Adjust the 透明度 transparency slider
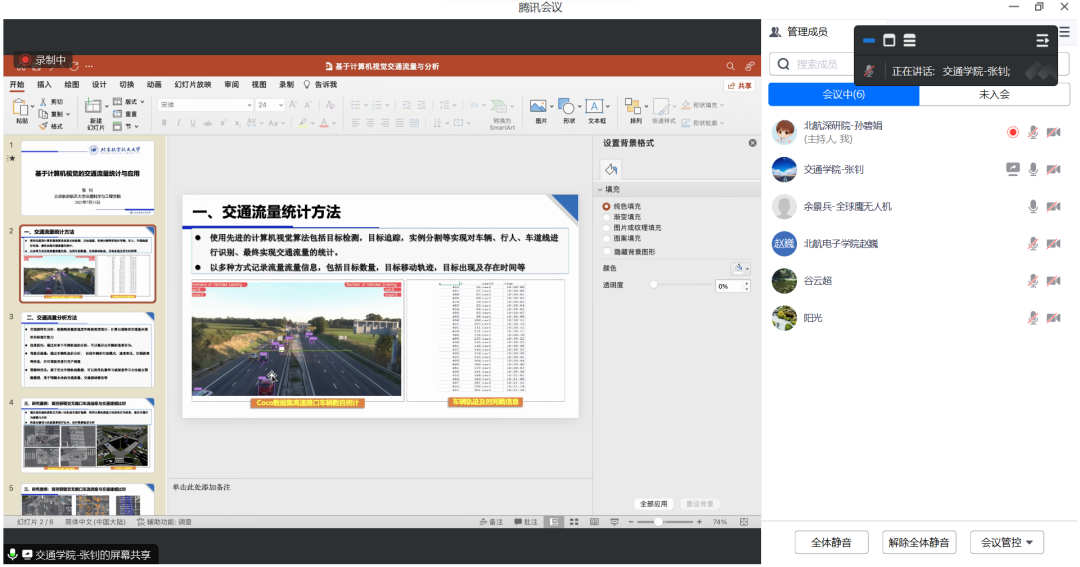The height and width of the screenshot is (567, 1080). coord(655,286)
